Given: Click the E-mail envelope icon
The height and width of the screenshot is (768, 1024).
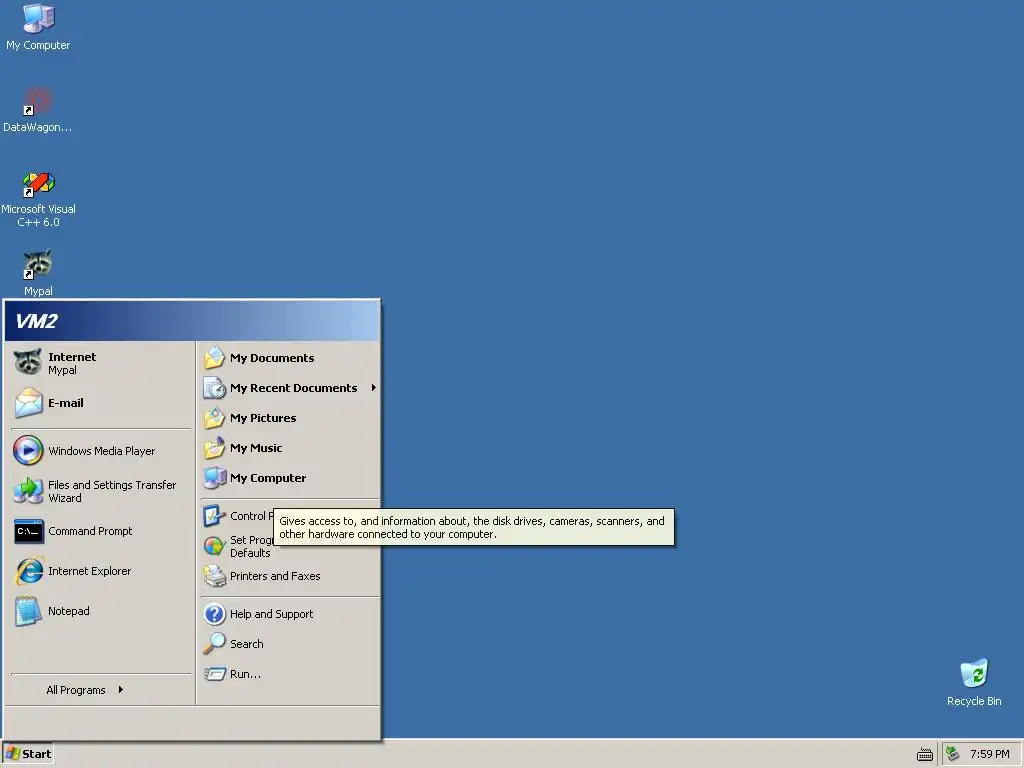Looking at the screenshot, I should 28,403.
